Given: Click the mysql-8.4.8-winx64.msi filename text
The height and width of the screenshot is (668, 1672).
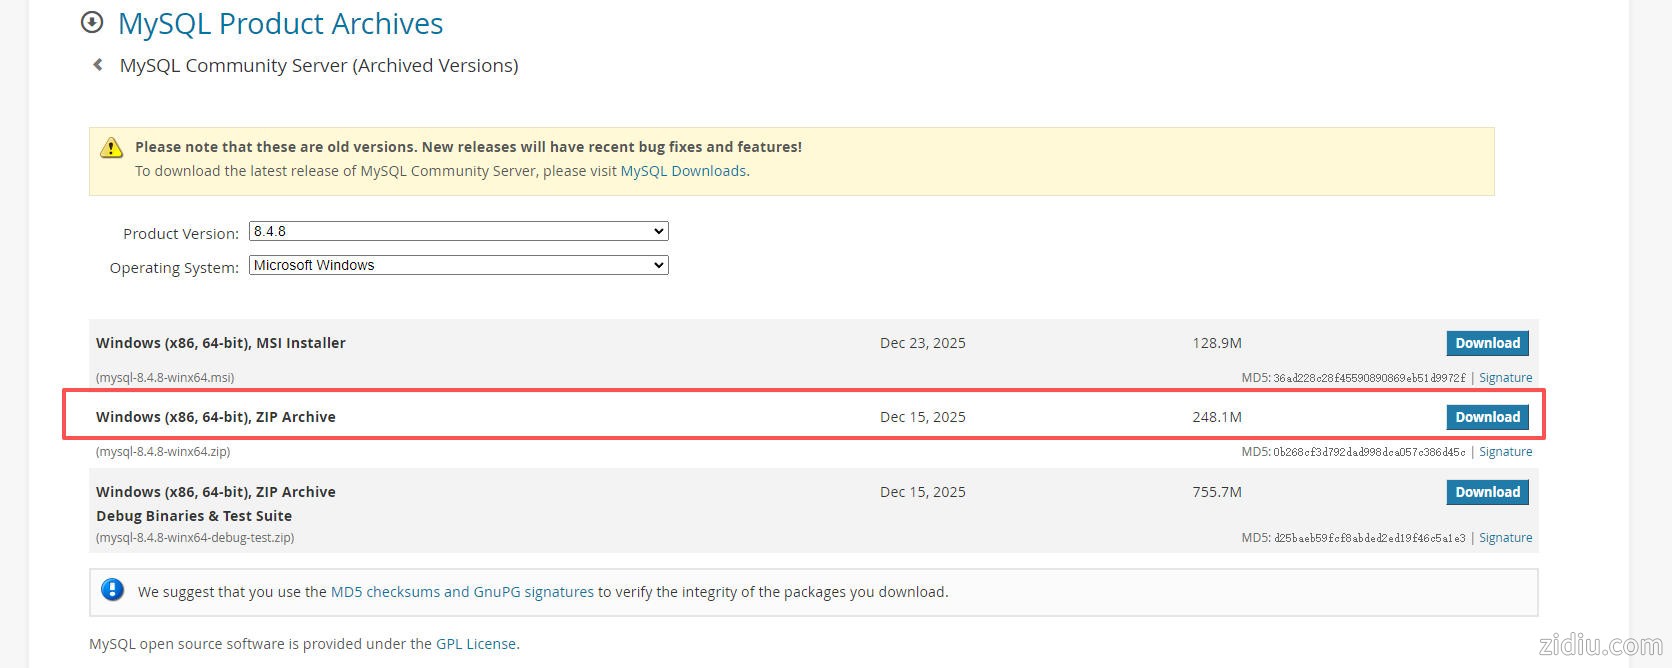Looking at the screenshot, I should coord(165,378).
